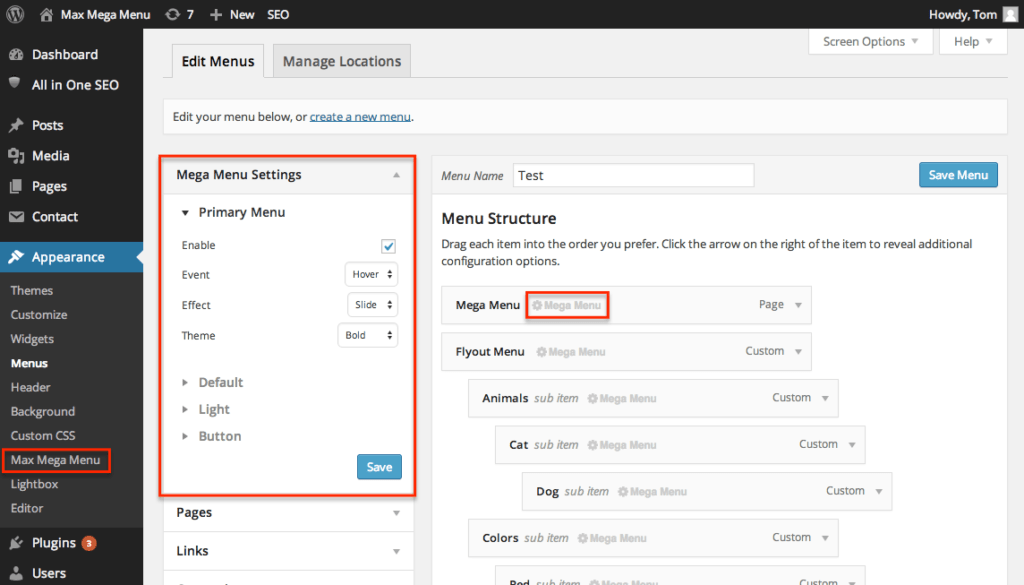
Task: Follow the create a new menu link
Action: click(360, 117)
